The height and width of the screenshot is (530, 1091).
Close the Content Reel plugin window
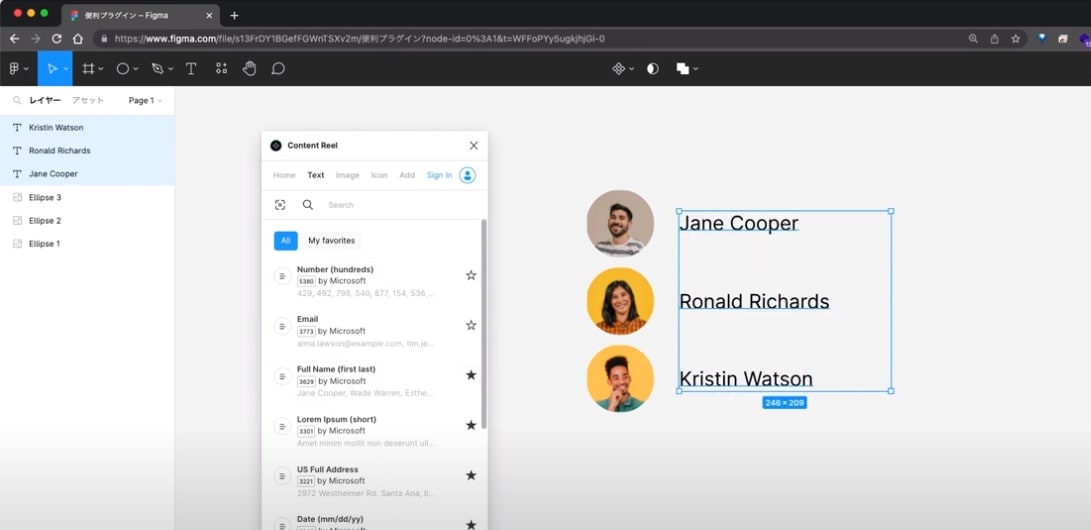point(474,145)
